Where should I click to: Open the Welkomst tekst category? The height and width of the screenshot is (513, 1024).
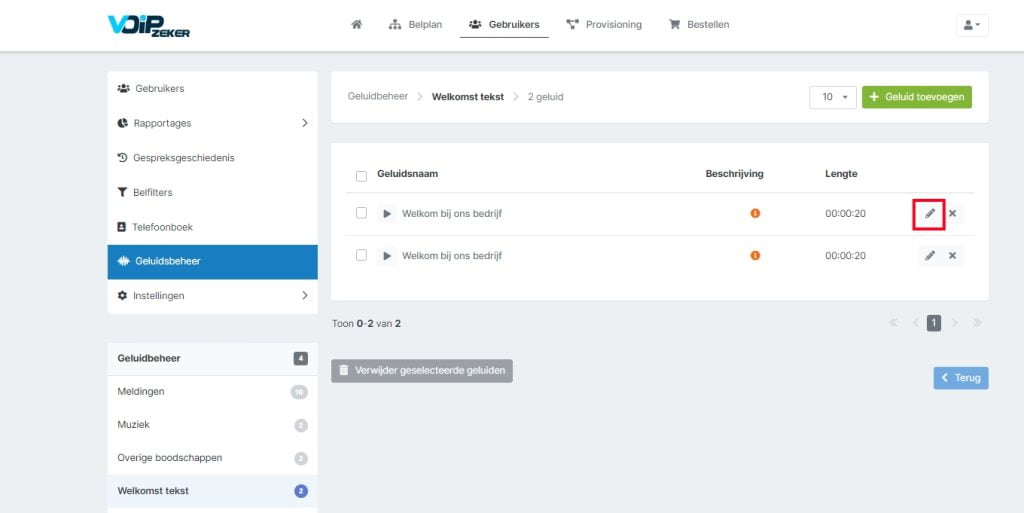click(x=212, y=491)
